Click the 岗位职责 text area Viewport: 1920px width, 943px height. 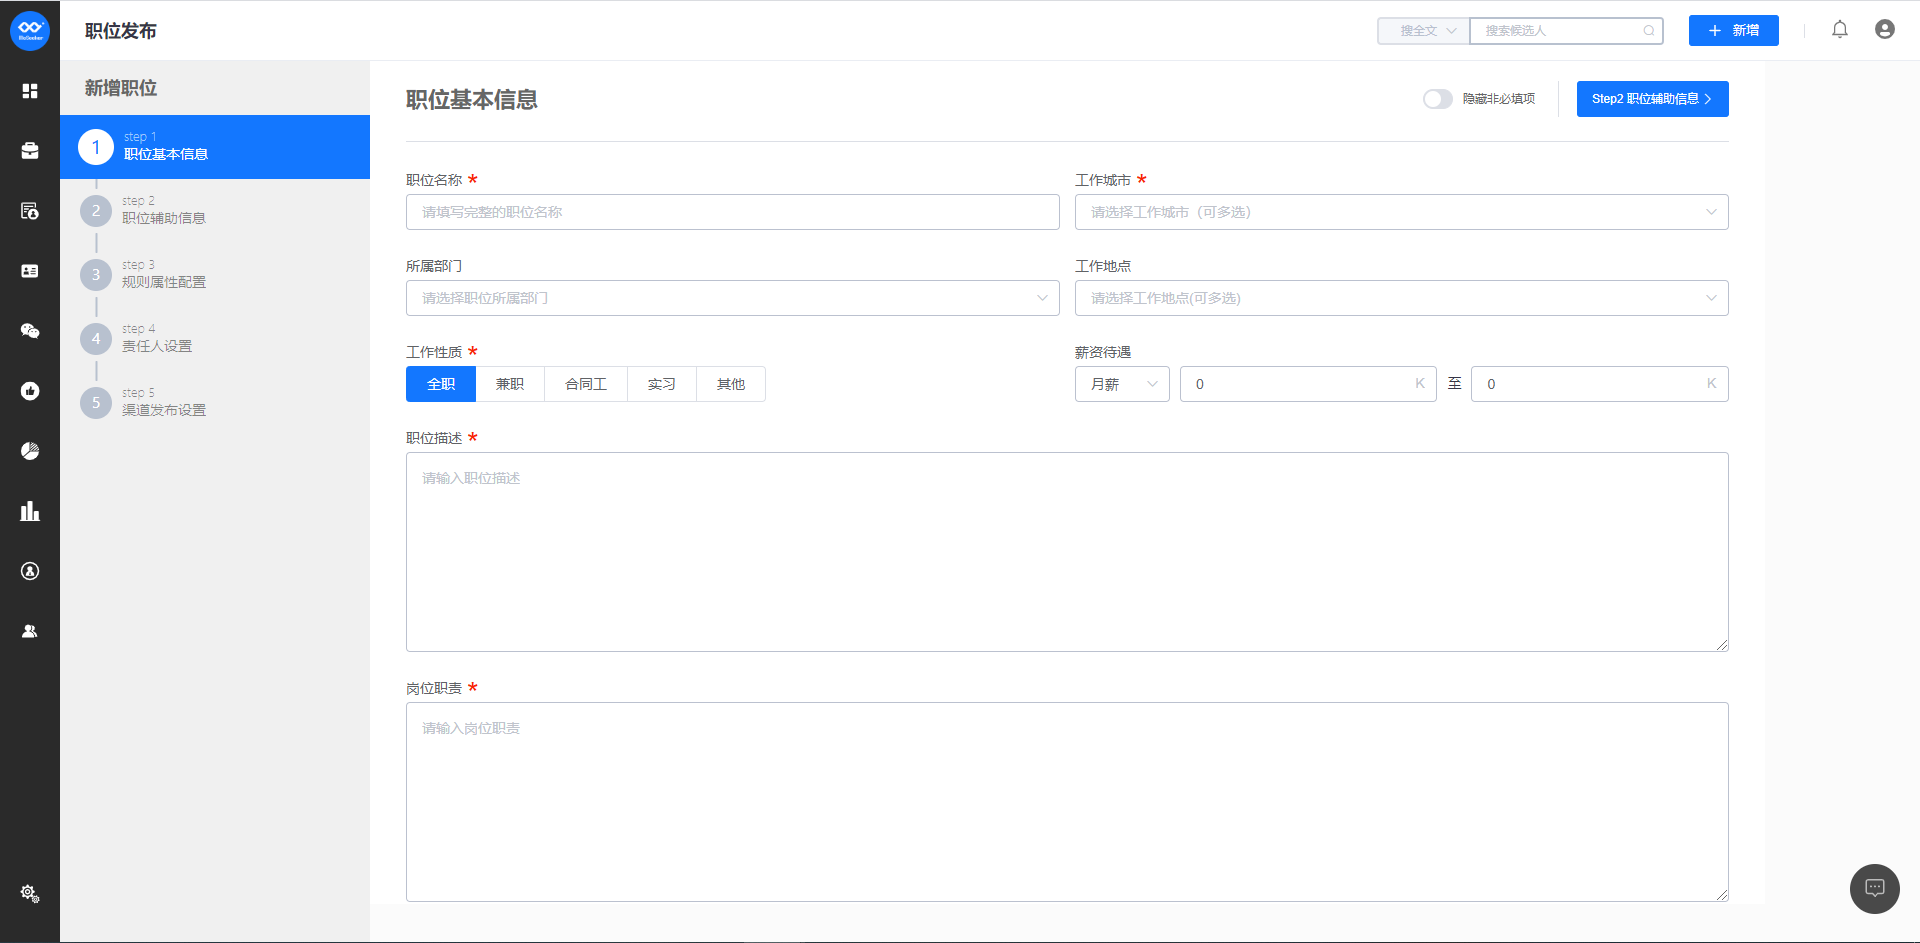tap(1067, 802)
